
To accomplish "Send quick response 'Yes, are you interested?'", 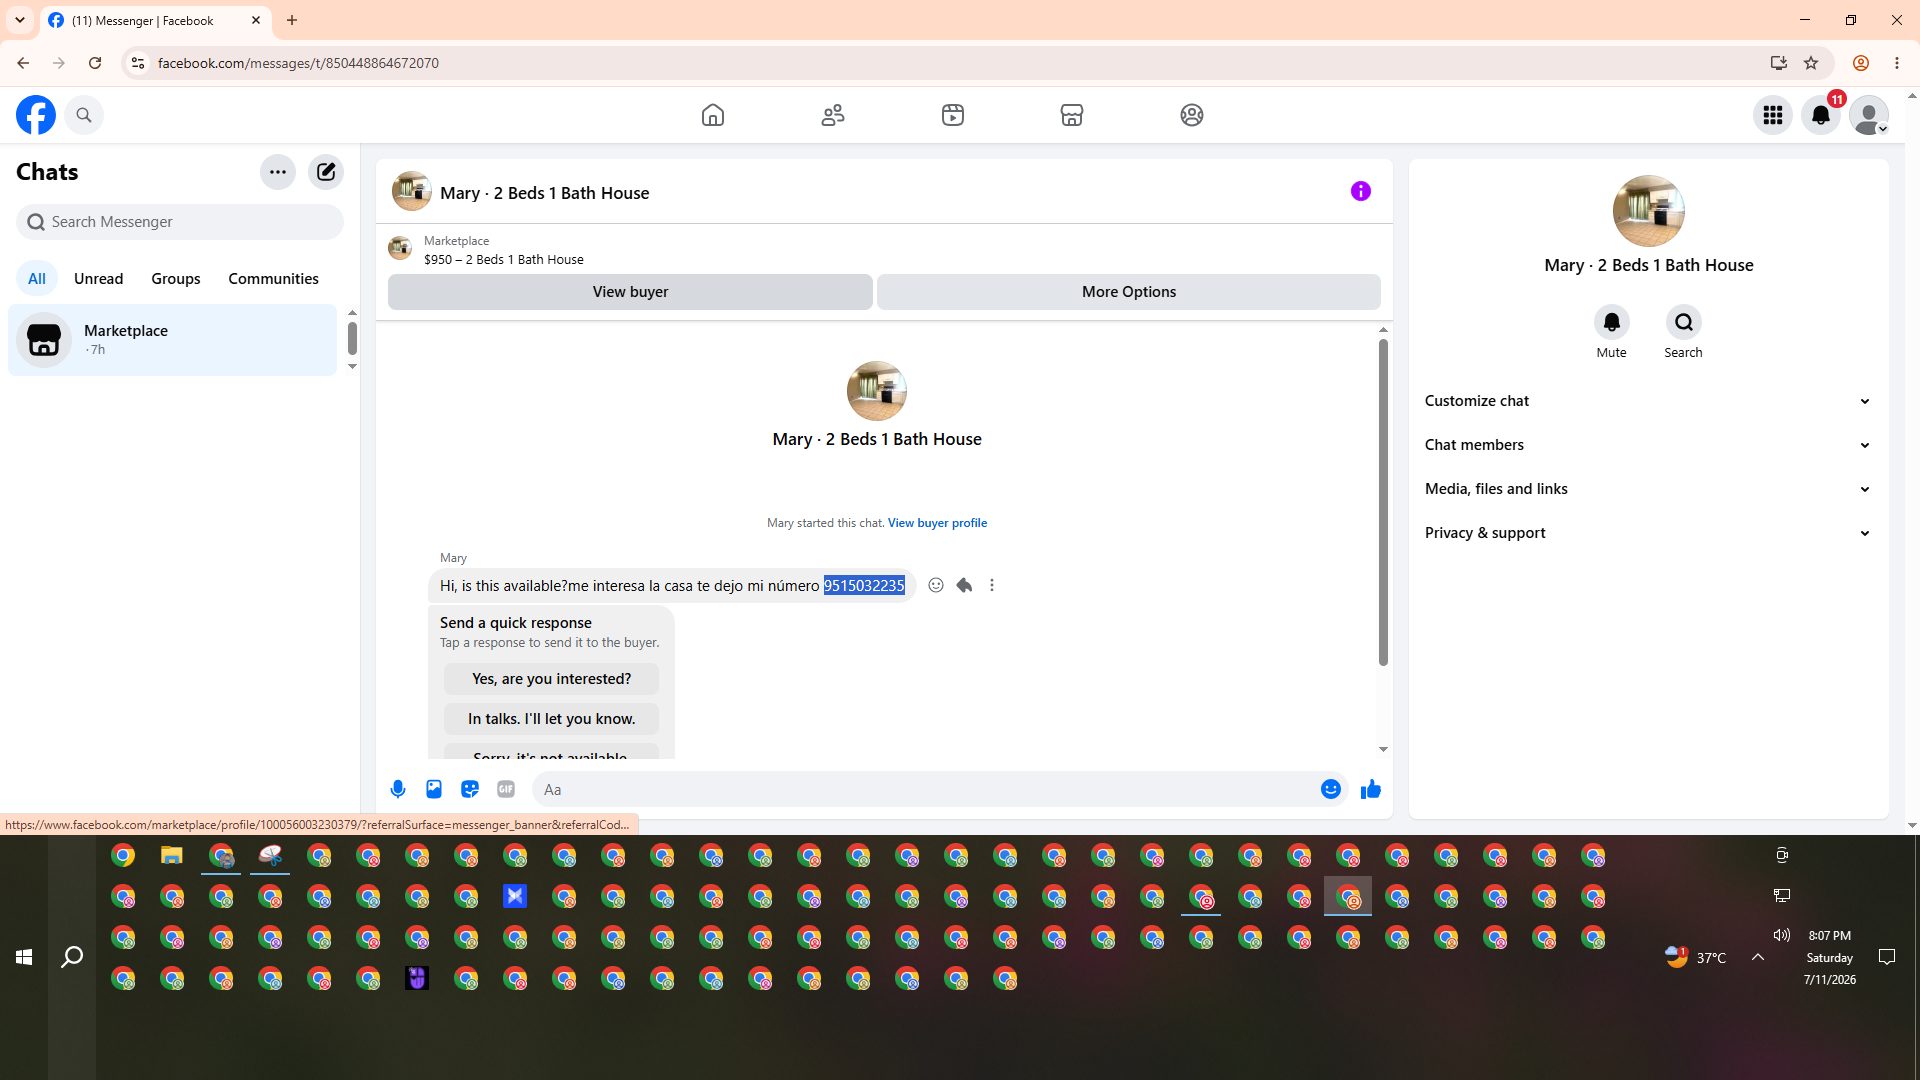I will 552,679.
